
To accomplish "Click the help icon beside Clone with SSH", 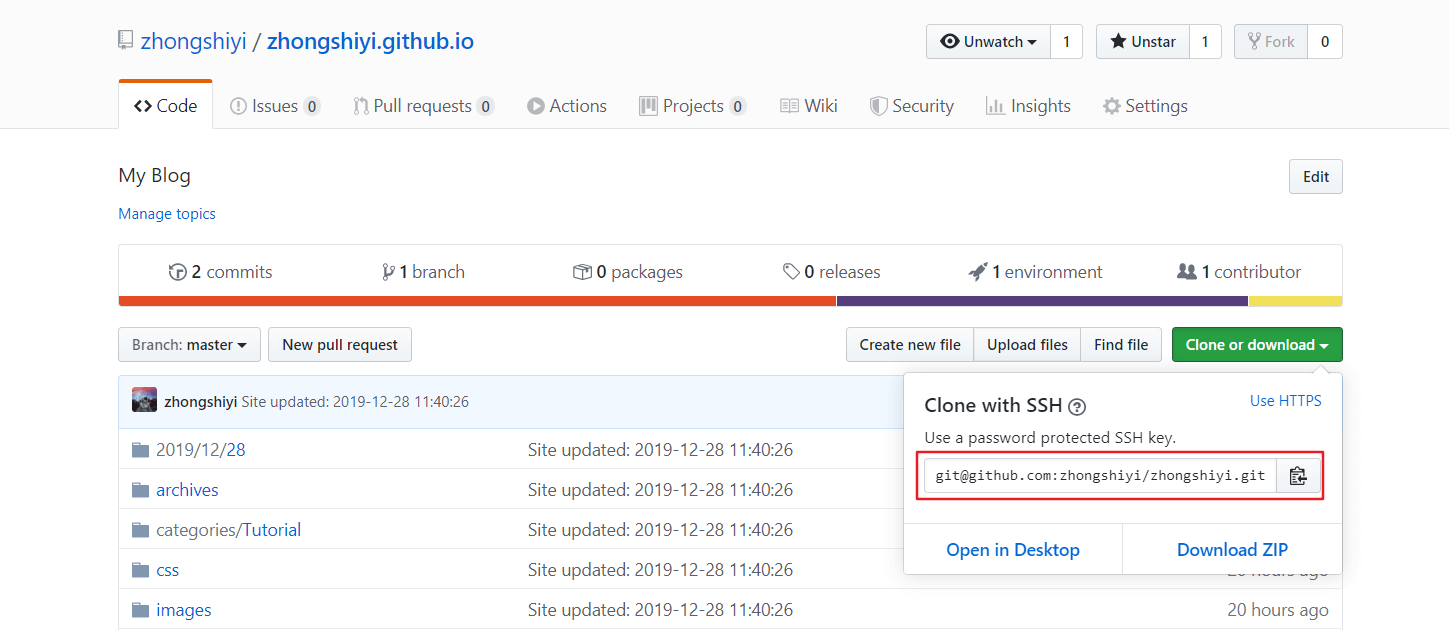I will tap(1077, 407).
